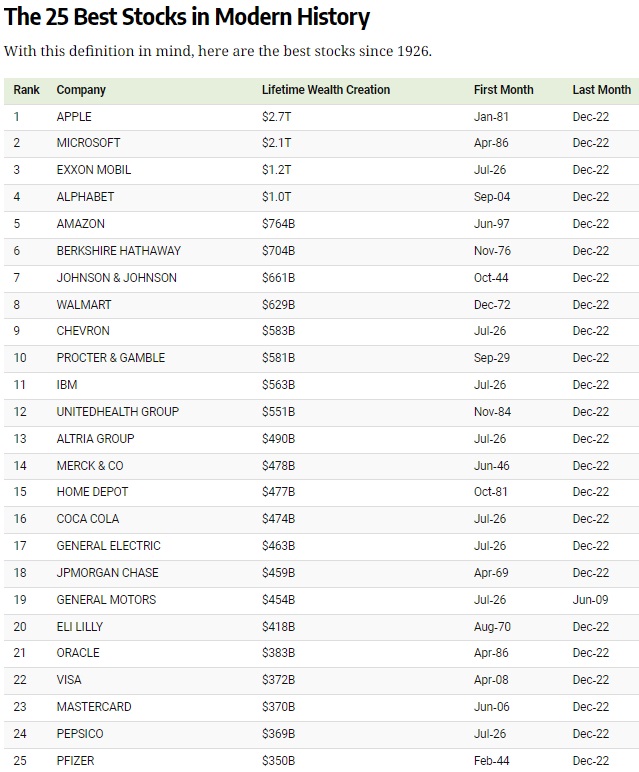Click the Company column header
This screenshot has width=639, height=772.
coord(81,90)
